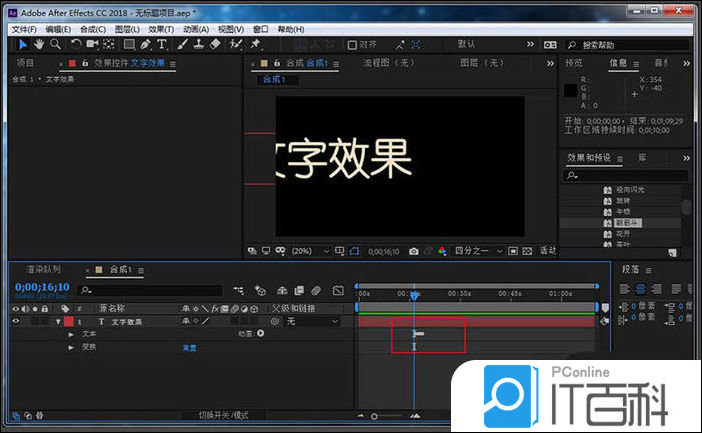Select the Horizontal Type tool
702x433 pixels.
pyautogui.click(x=162, y=44)
